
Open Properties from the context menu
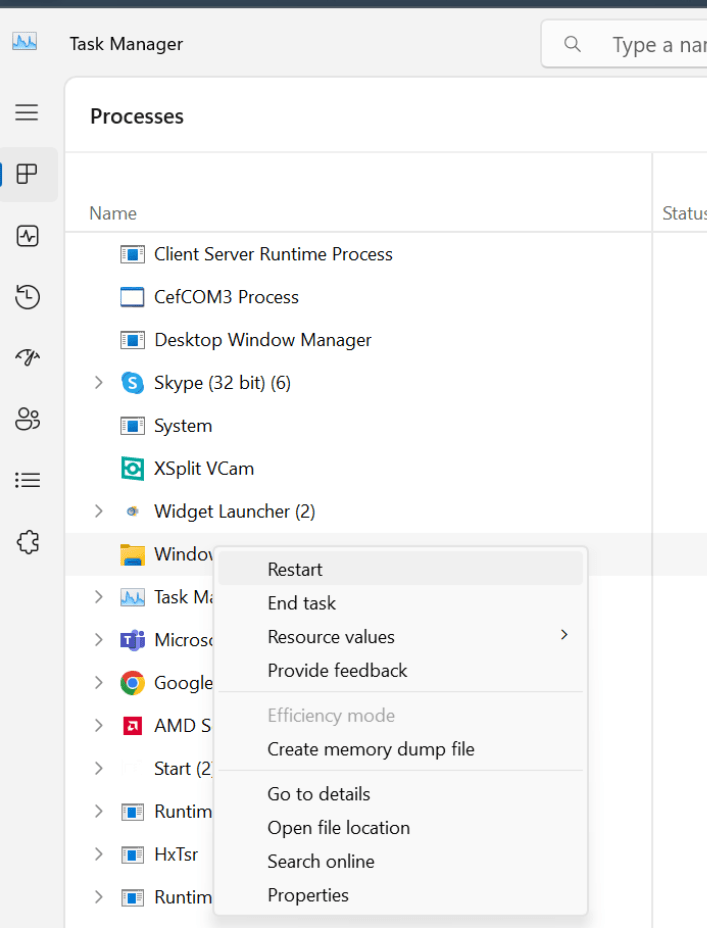pos(401,895)
